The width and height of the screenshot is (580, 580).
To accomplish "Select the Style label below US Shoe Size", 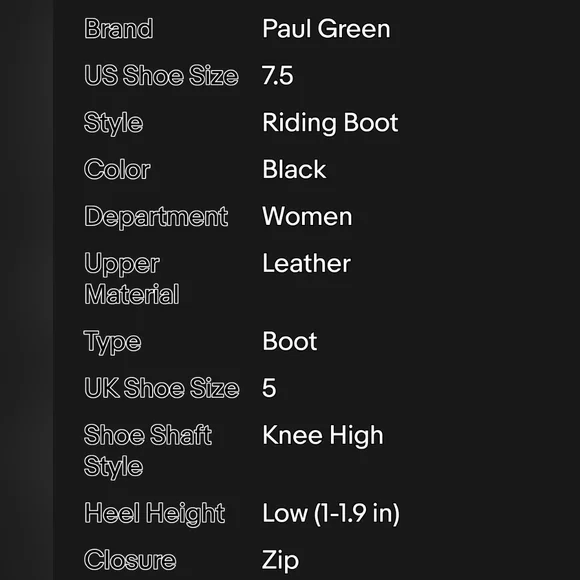I will click(113, 124).
